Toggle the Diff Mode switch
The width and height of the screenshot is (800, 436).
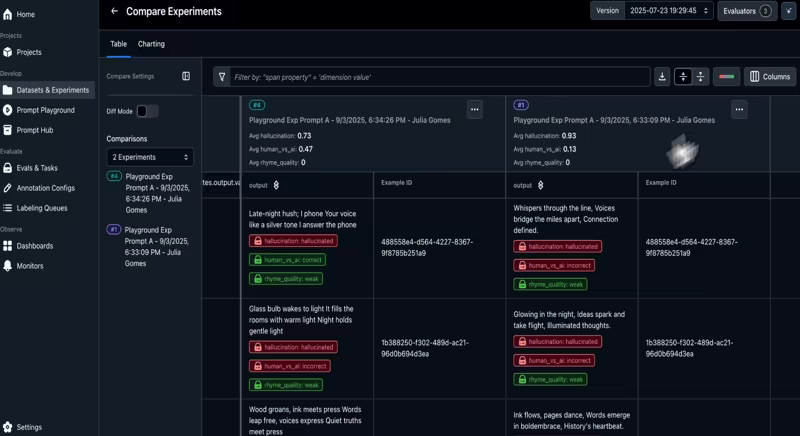(x=147, y=111)
